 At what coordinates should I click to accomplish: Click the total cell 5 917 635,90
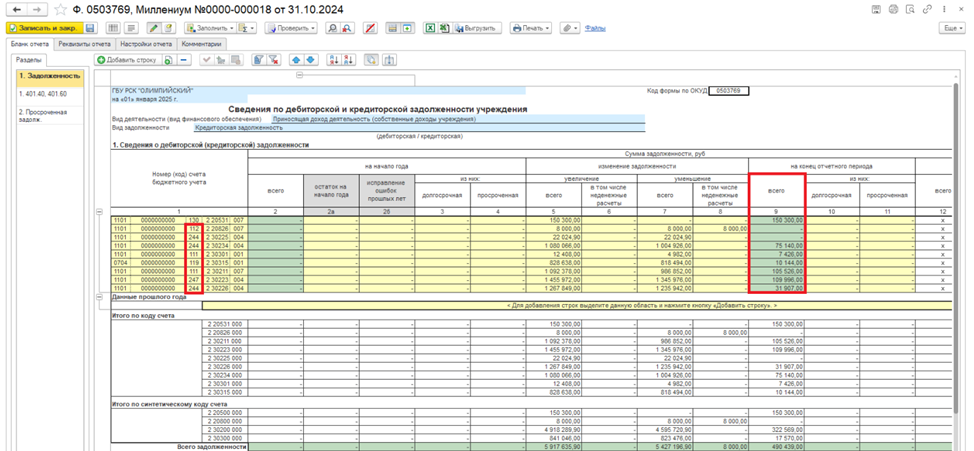[554, 447]
